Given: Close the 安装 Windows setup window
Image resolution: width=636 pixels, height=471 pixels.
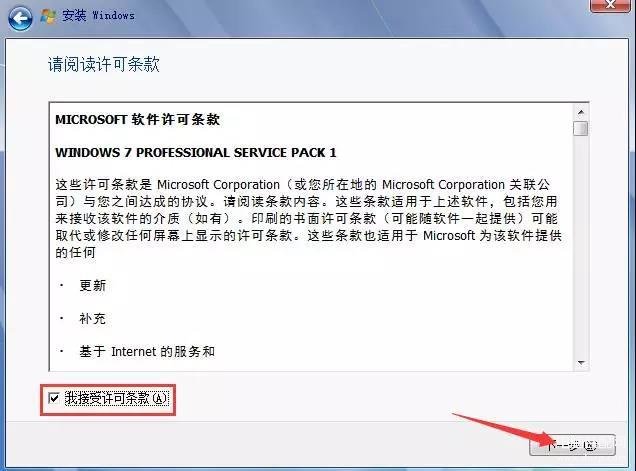Looking at the screenshot, I should [x=610, y=5].
